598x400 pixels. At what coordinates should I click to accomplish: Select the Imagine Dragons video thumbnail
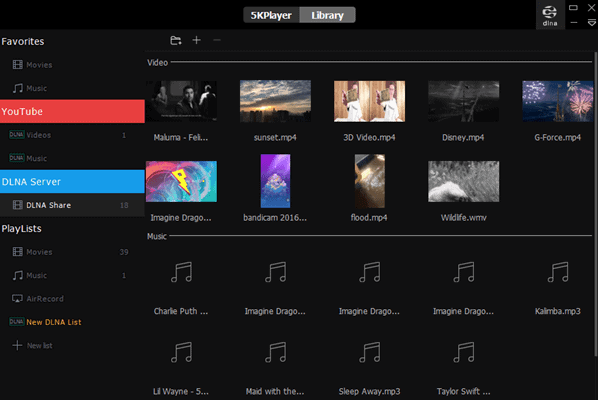pyautogui.click(x=181, y=182)
